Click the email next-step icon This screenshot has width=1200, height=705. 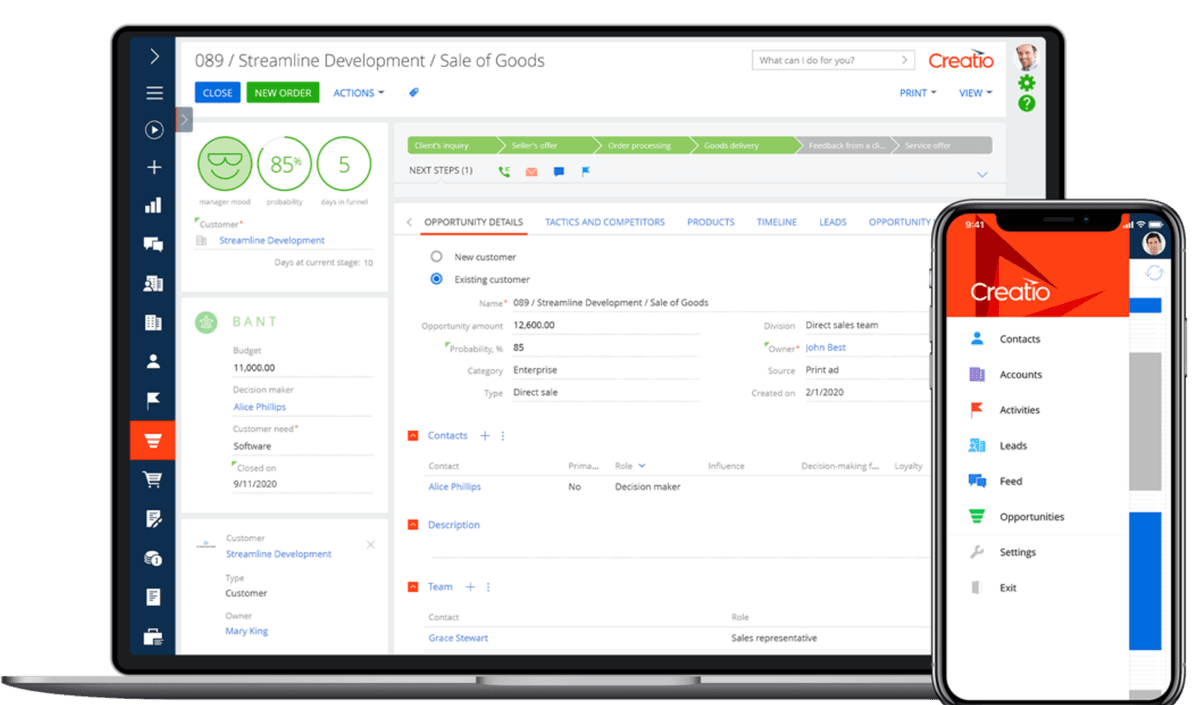(x=531, y=171)
